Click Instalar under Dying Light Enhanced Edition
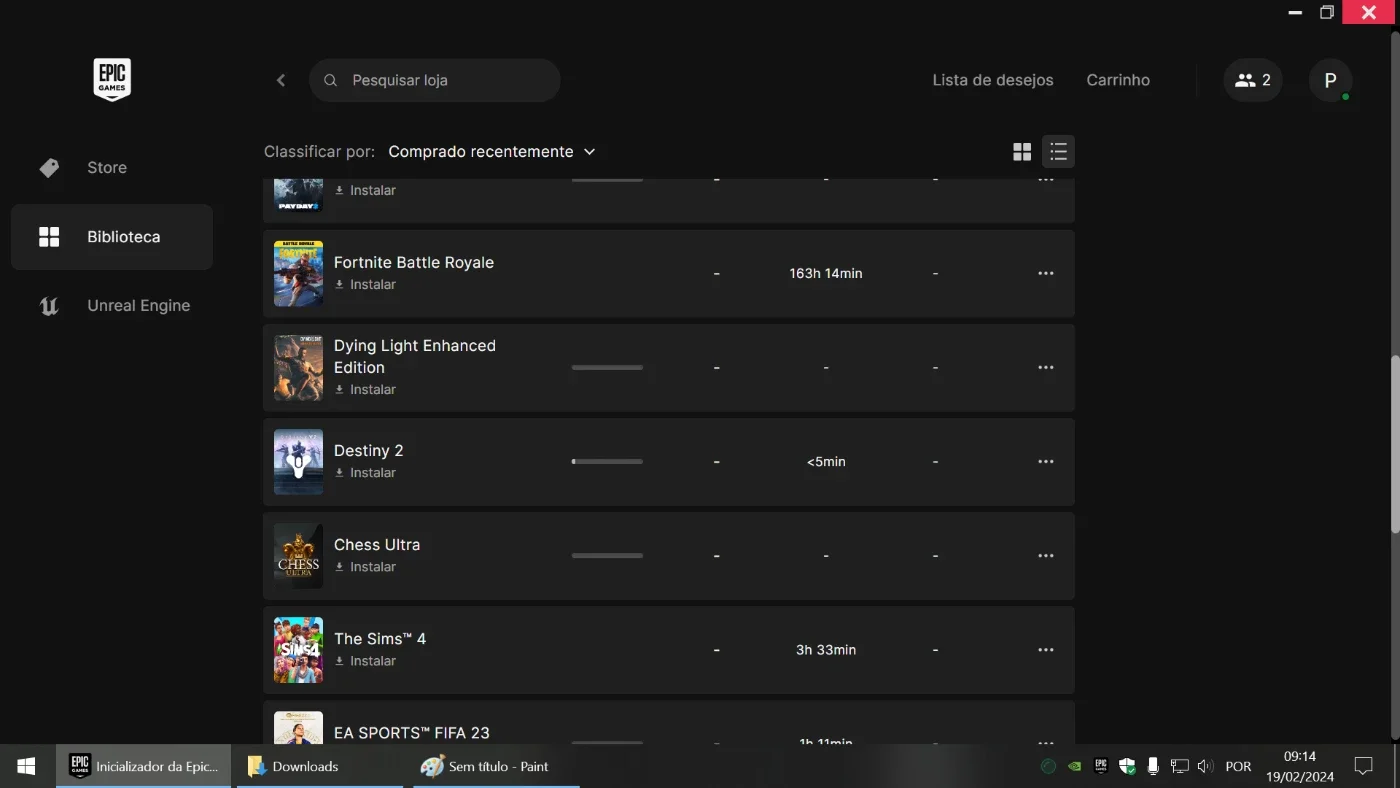1400x788 pixels. [x=365, y=390]
